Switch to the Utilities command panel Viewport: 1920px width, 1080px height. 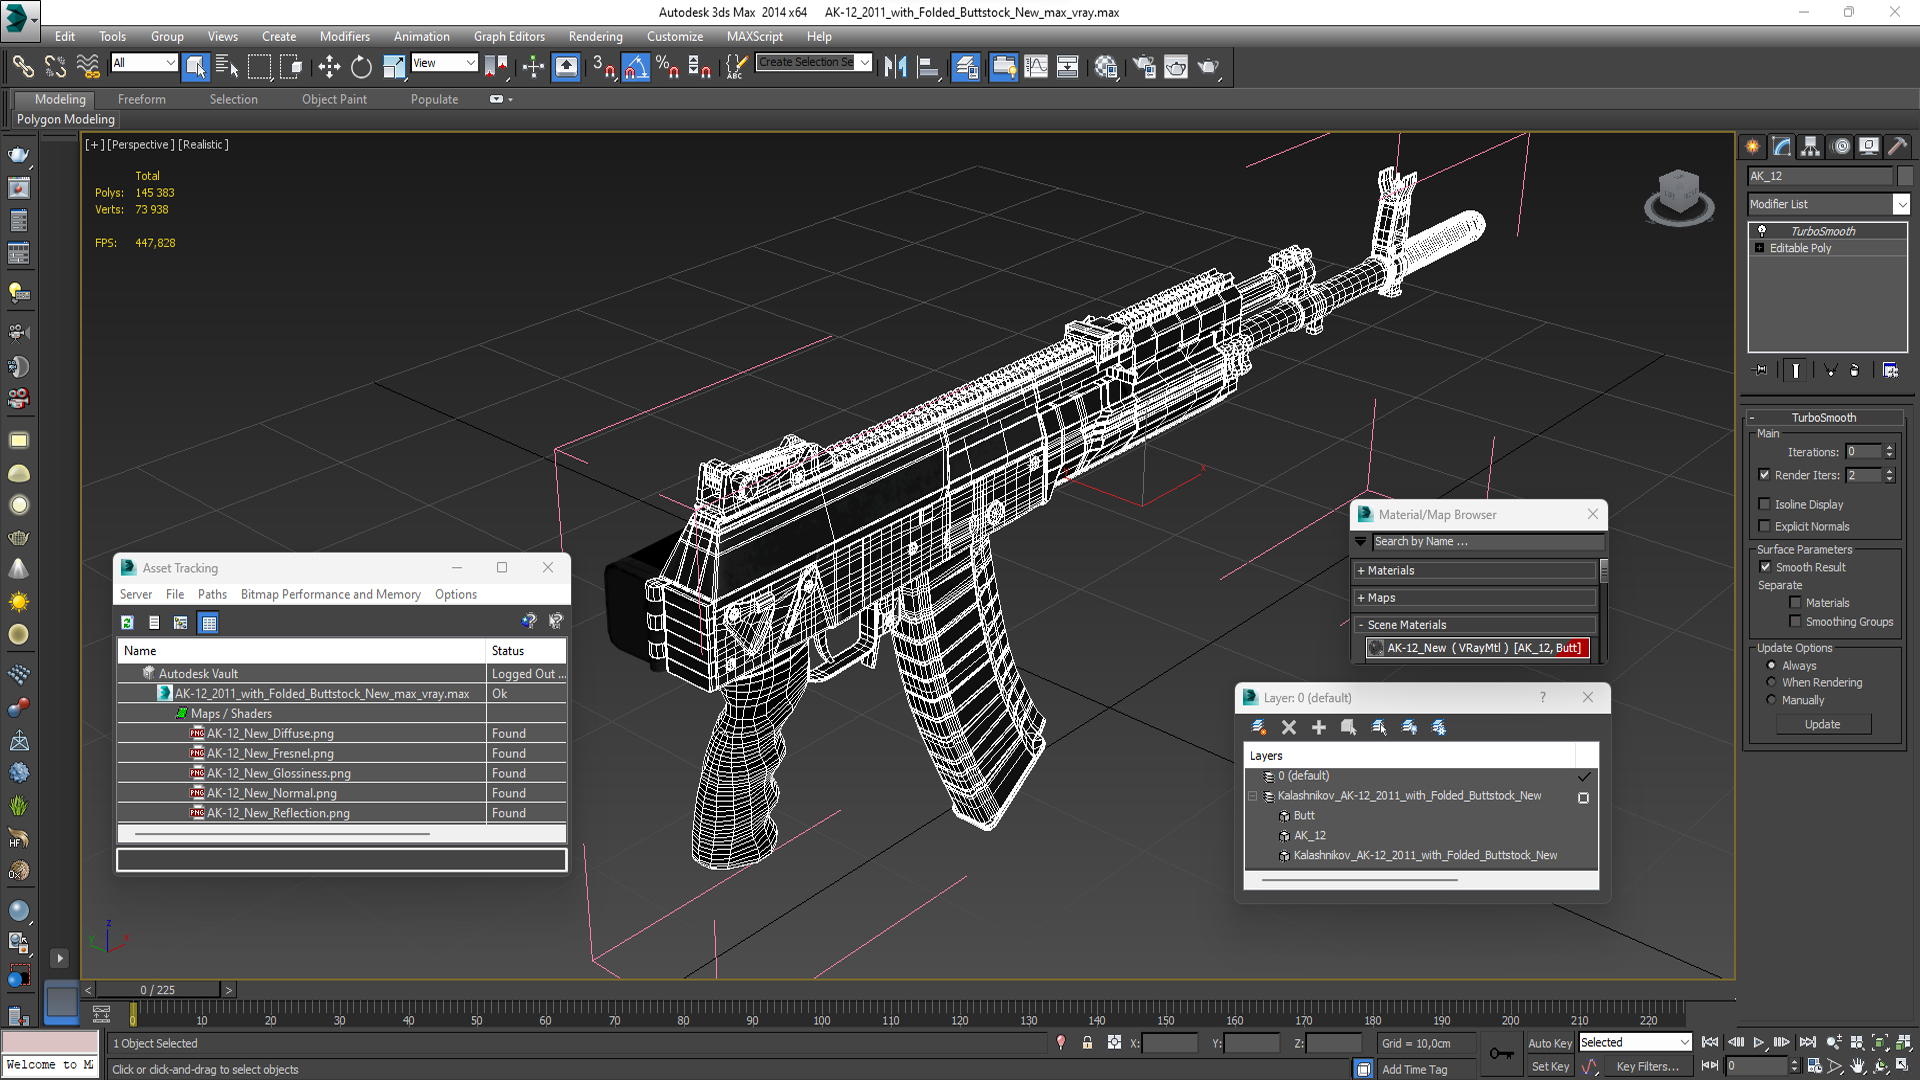[x=1897, y=147]
